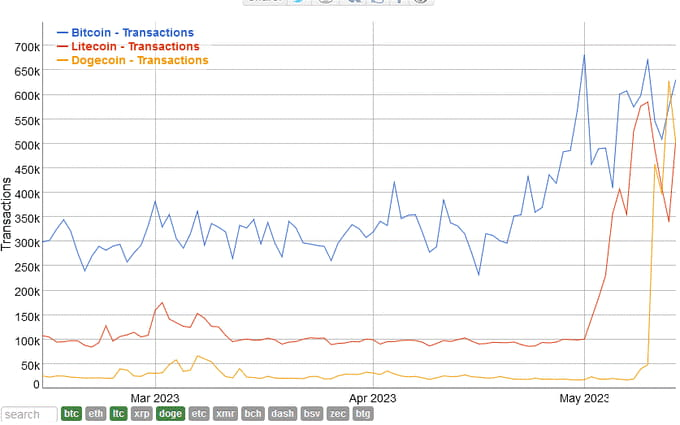Click the May 2023 axis label

coord(584,398)
